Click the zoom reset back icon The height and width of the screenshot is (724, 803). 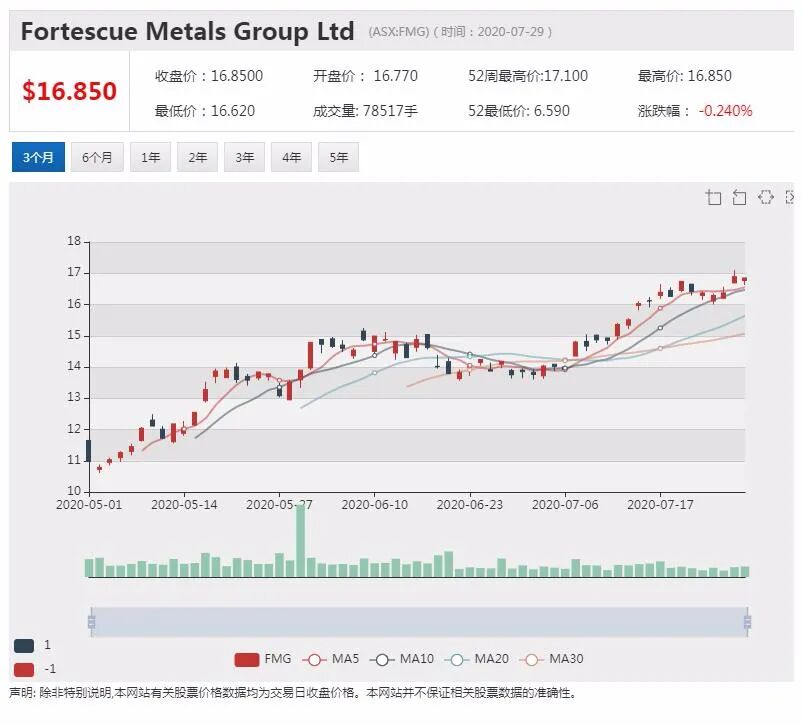pos(739,197)
